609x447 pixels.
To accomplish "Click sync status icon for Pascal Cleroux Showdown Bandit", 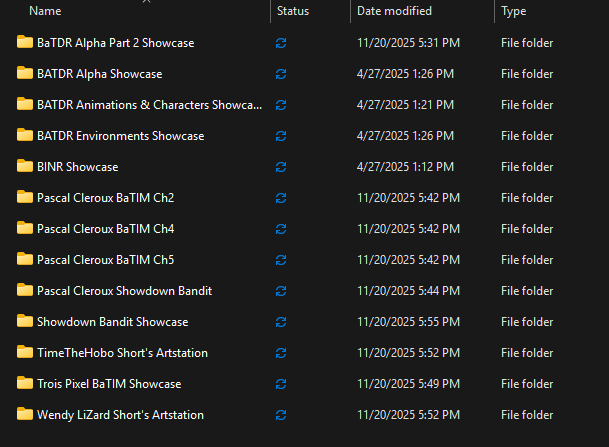I will pos(281,291).
